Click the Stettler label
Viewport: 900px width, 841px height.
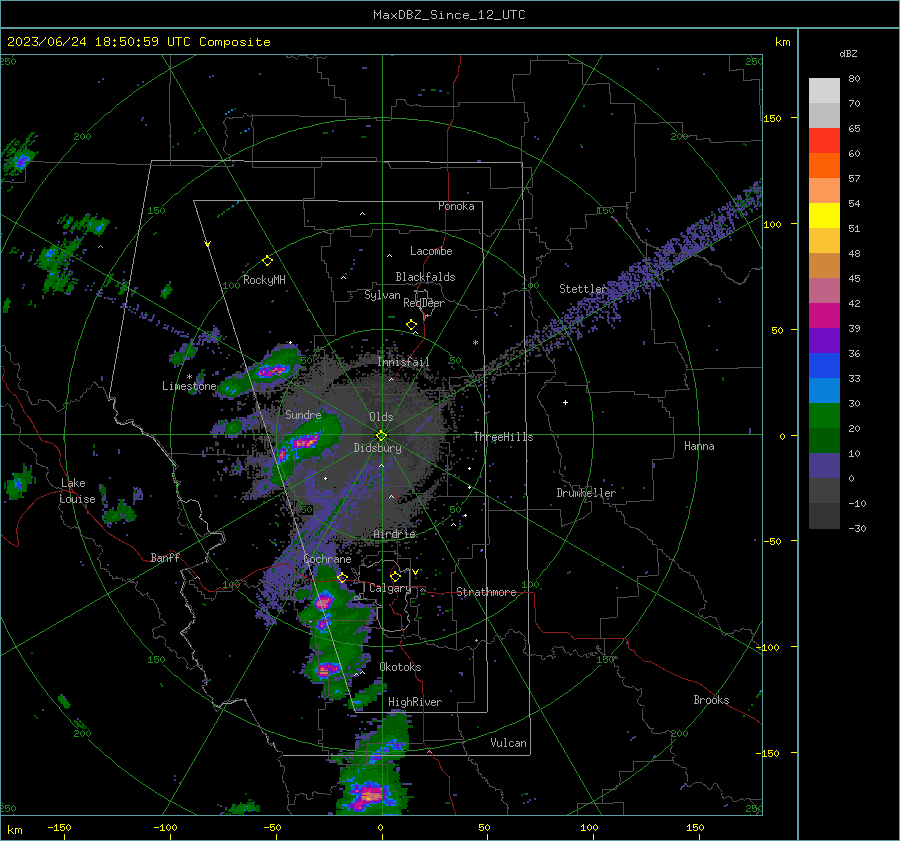(583, 289)
